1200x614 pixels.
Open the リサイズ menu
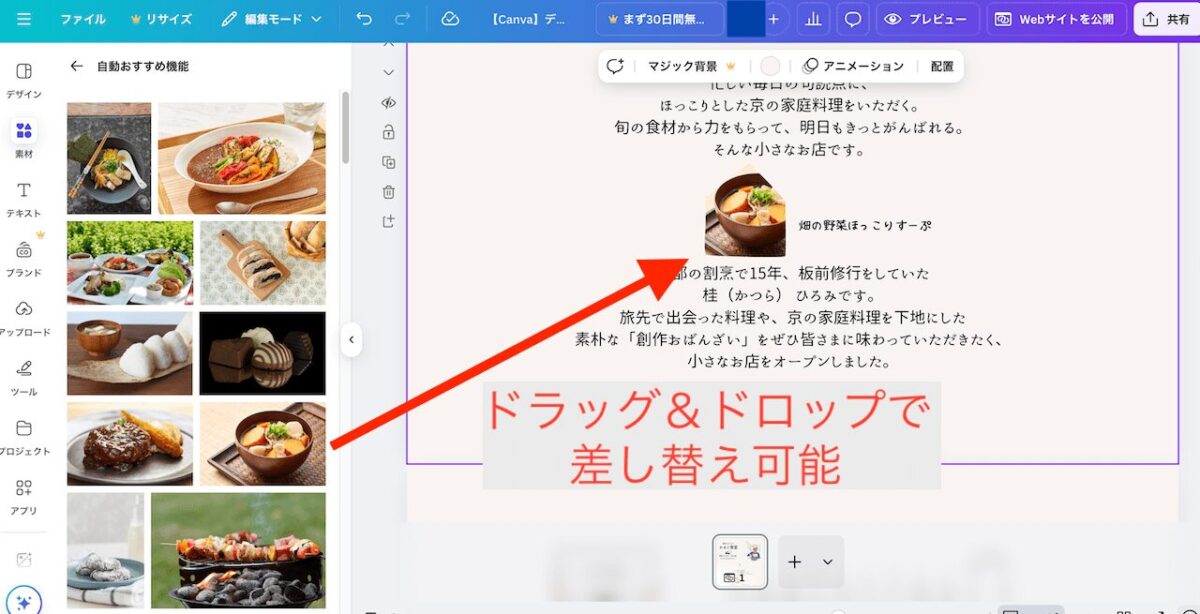click(x=160, y=19)
